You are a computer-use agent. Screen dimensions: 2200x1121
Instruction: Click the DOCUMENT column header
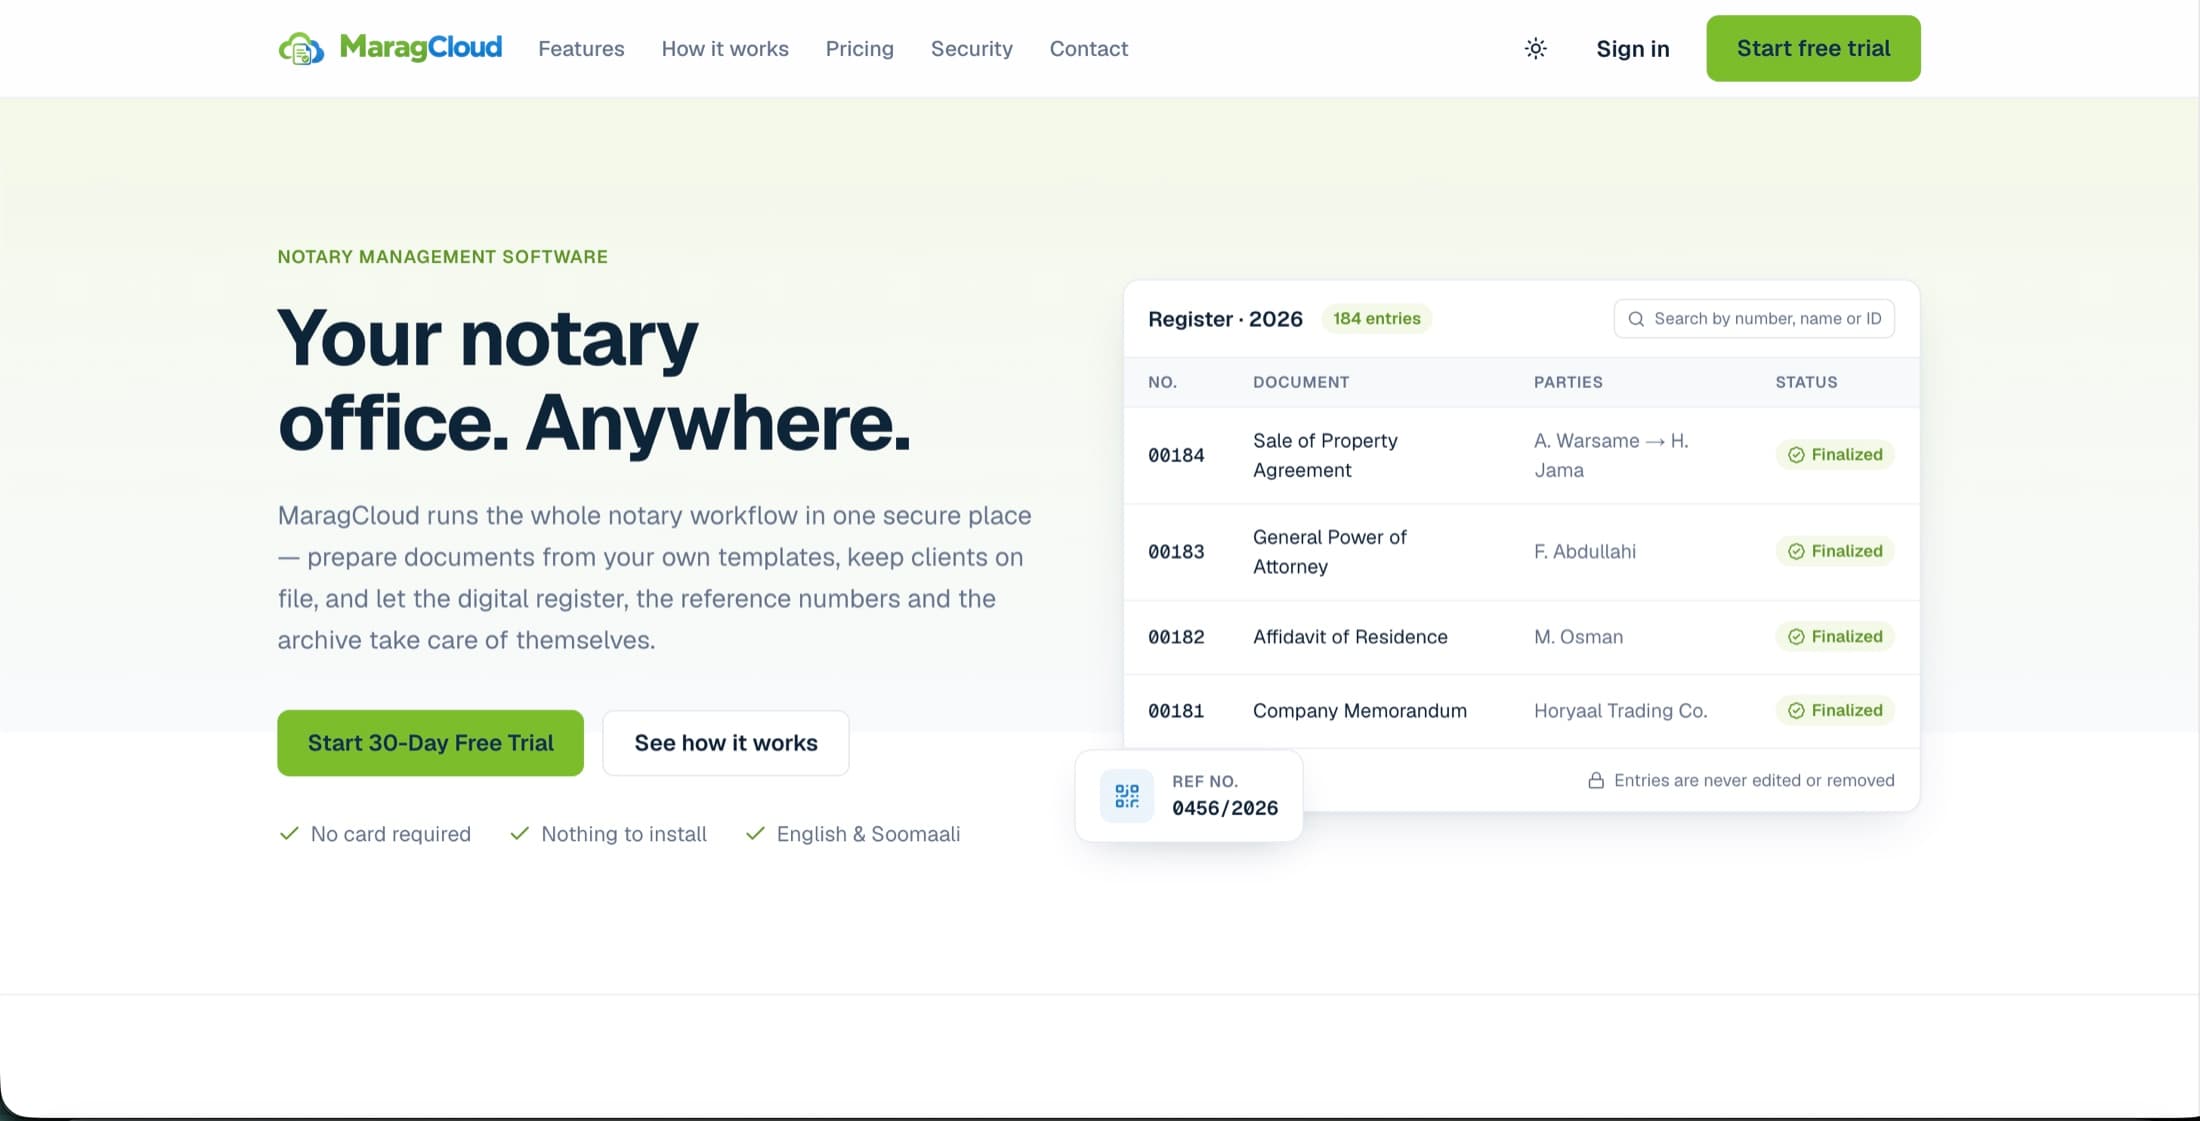pyautogui.click(x=1301, y=382)
